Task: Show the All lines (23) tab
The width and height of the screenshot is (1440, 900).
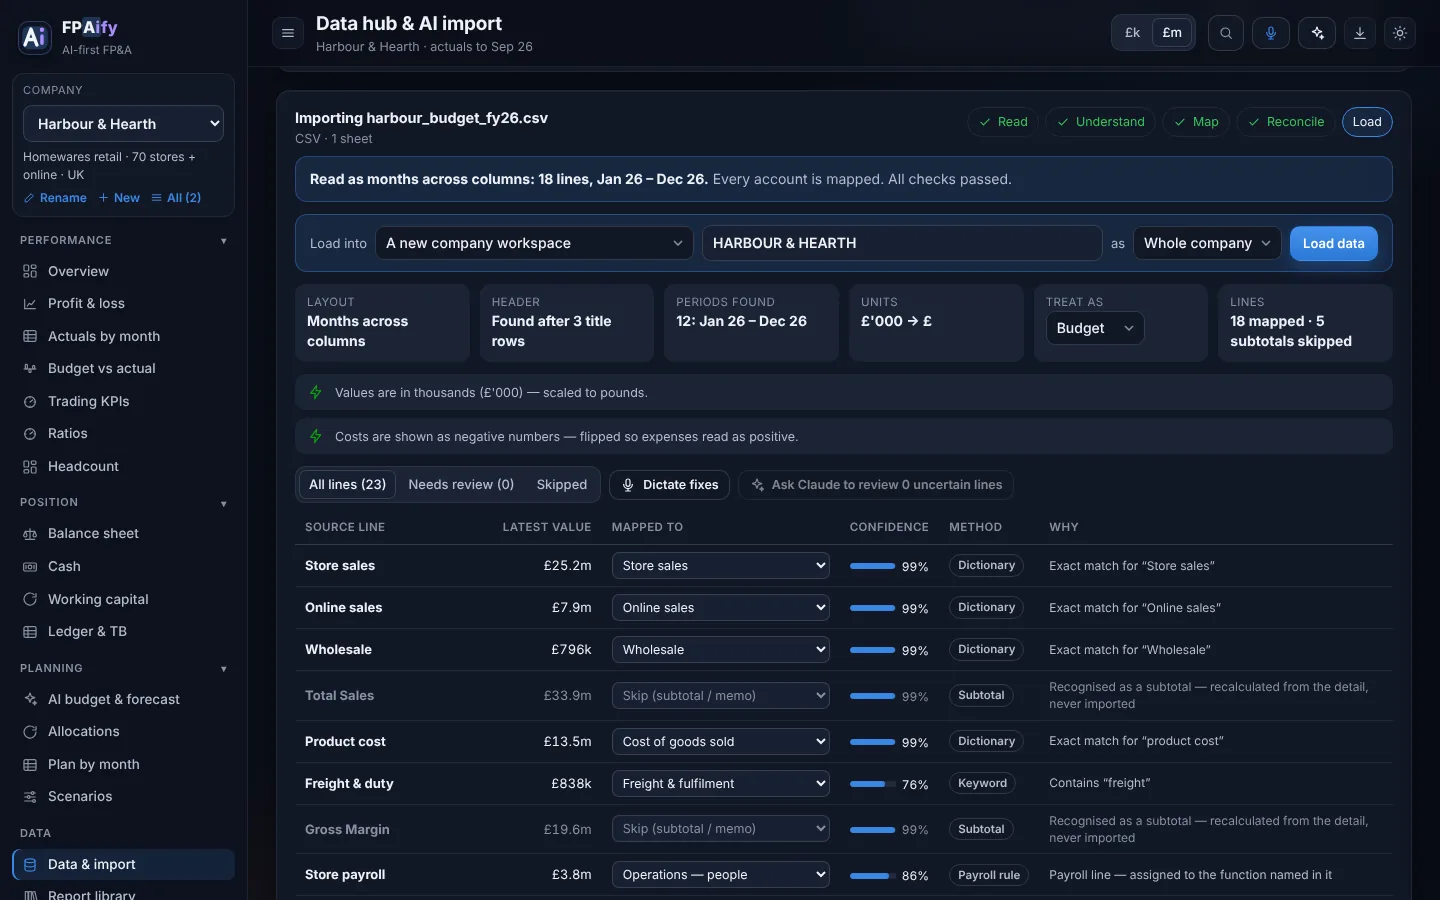Action: 347,485
